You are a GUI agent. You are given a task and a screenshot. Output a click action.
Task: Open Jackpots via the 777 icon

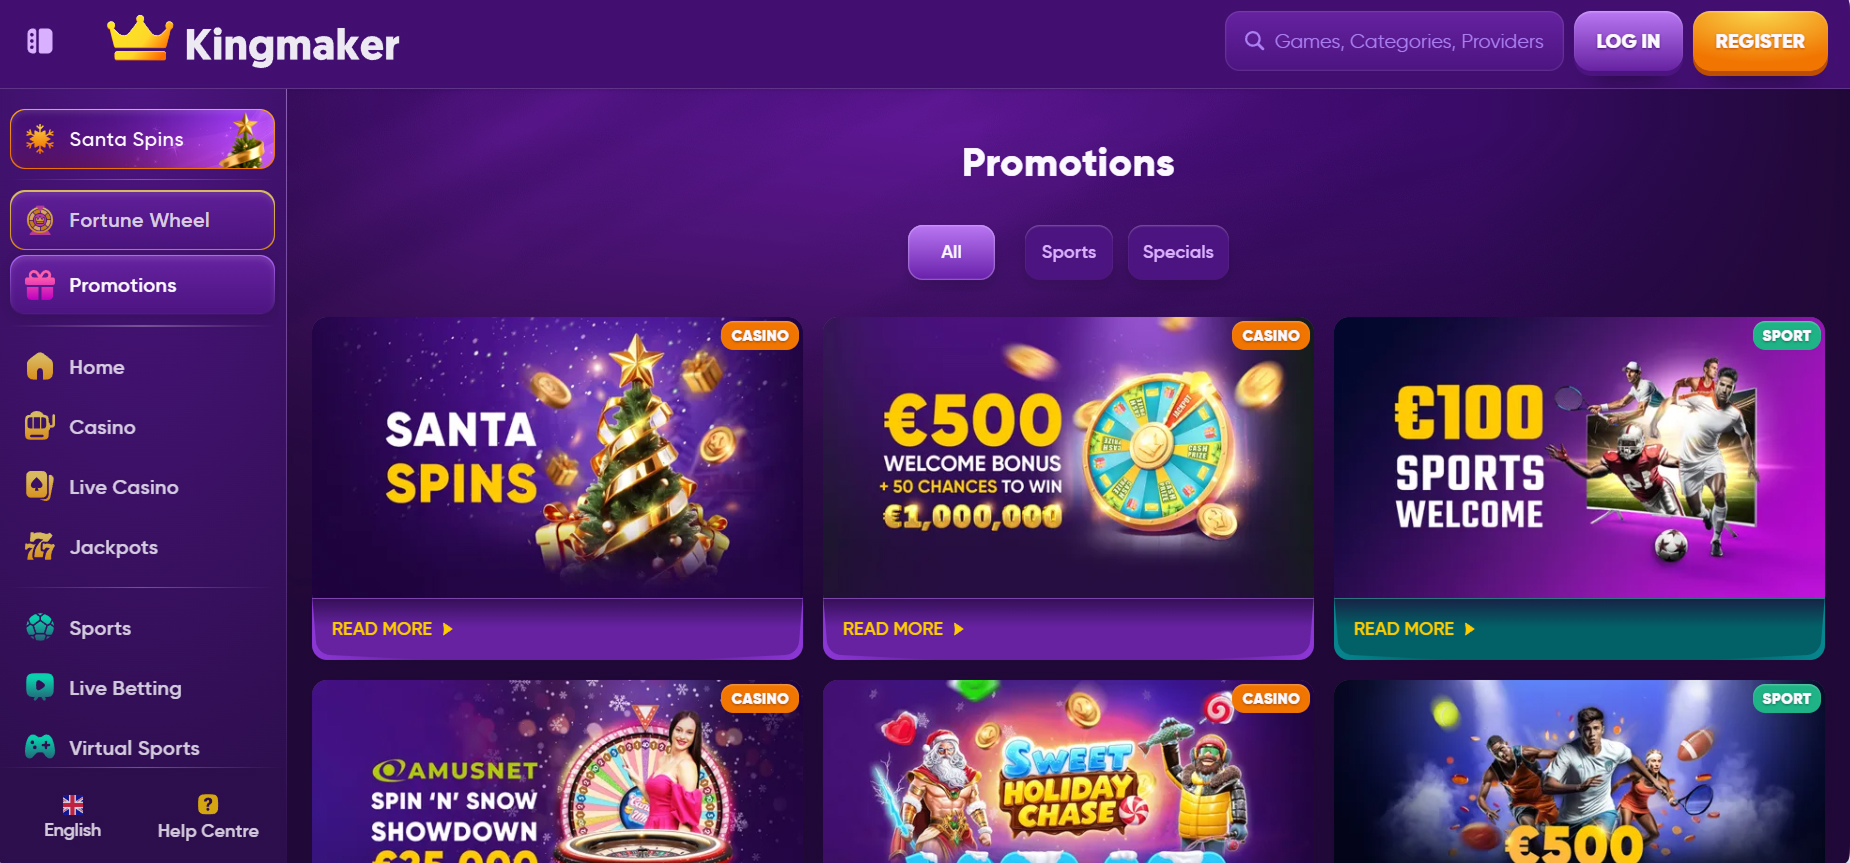click(40, 547)
